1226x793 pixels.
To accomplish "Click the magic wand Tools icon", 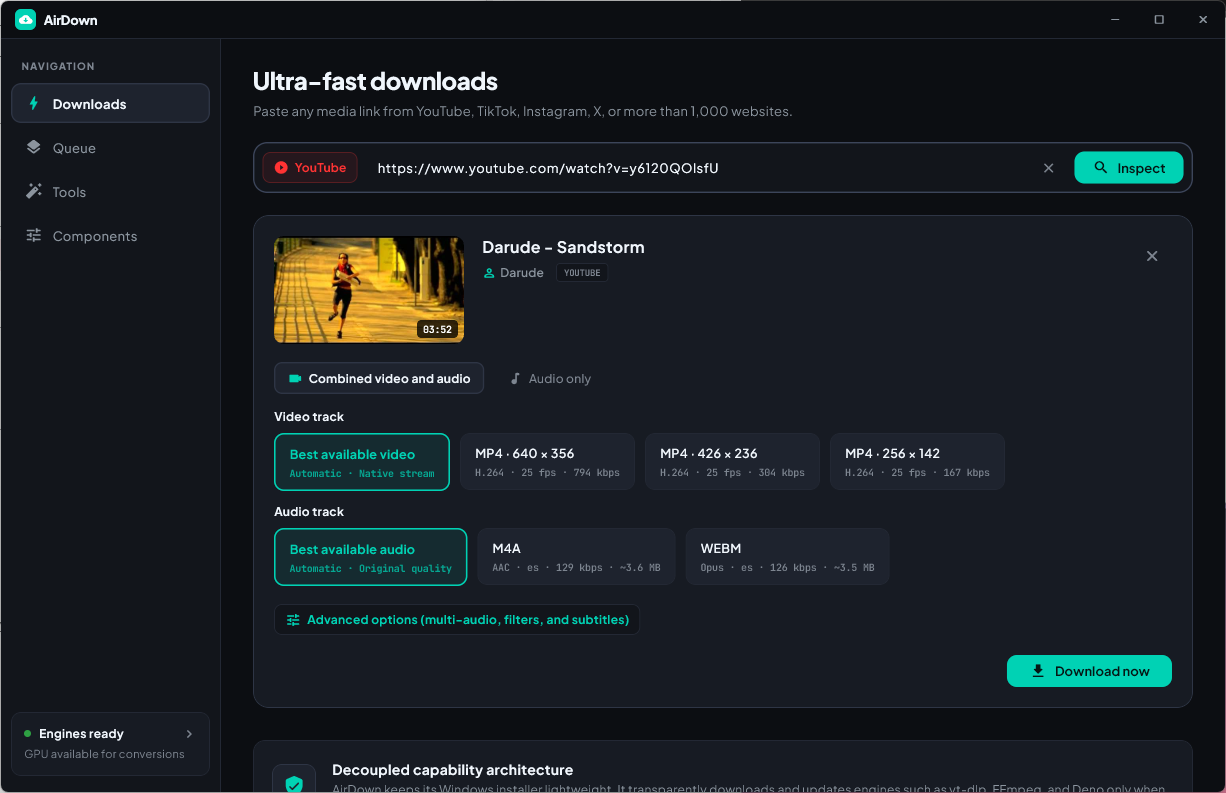I will coord(34,191).
